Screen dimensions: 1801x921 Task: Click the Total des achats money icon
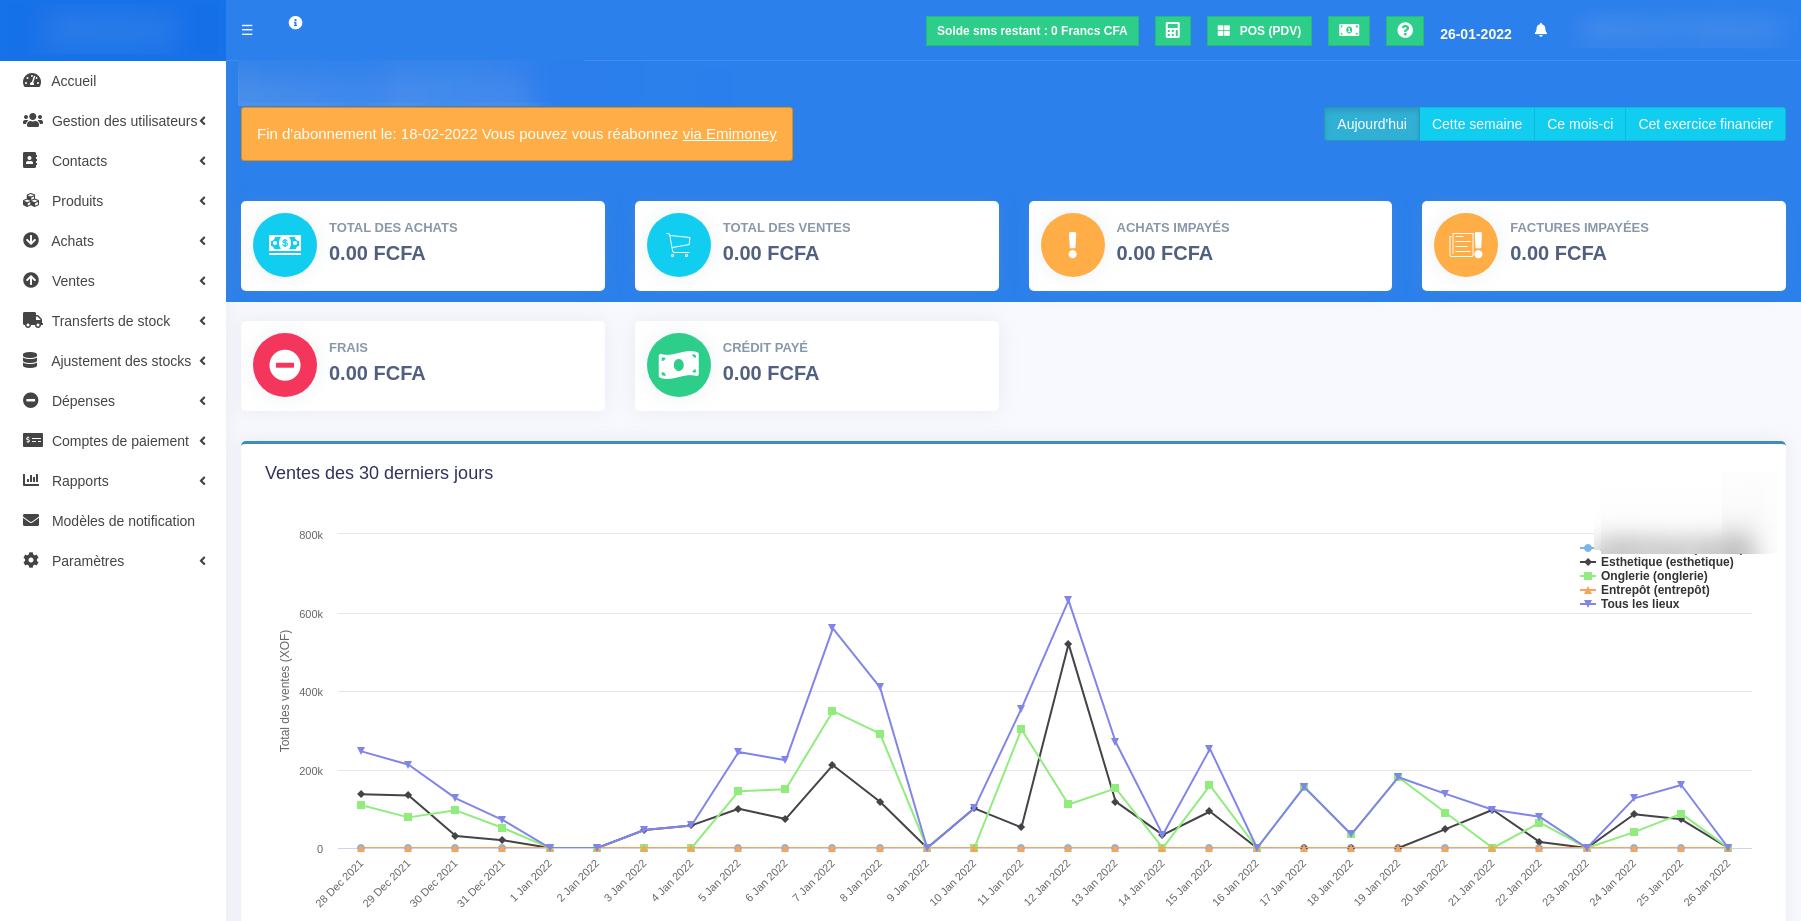(x=285, y=245)
